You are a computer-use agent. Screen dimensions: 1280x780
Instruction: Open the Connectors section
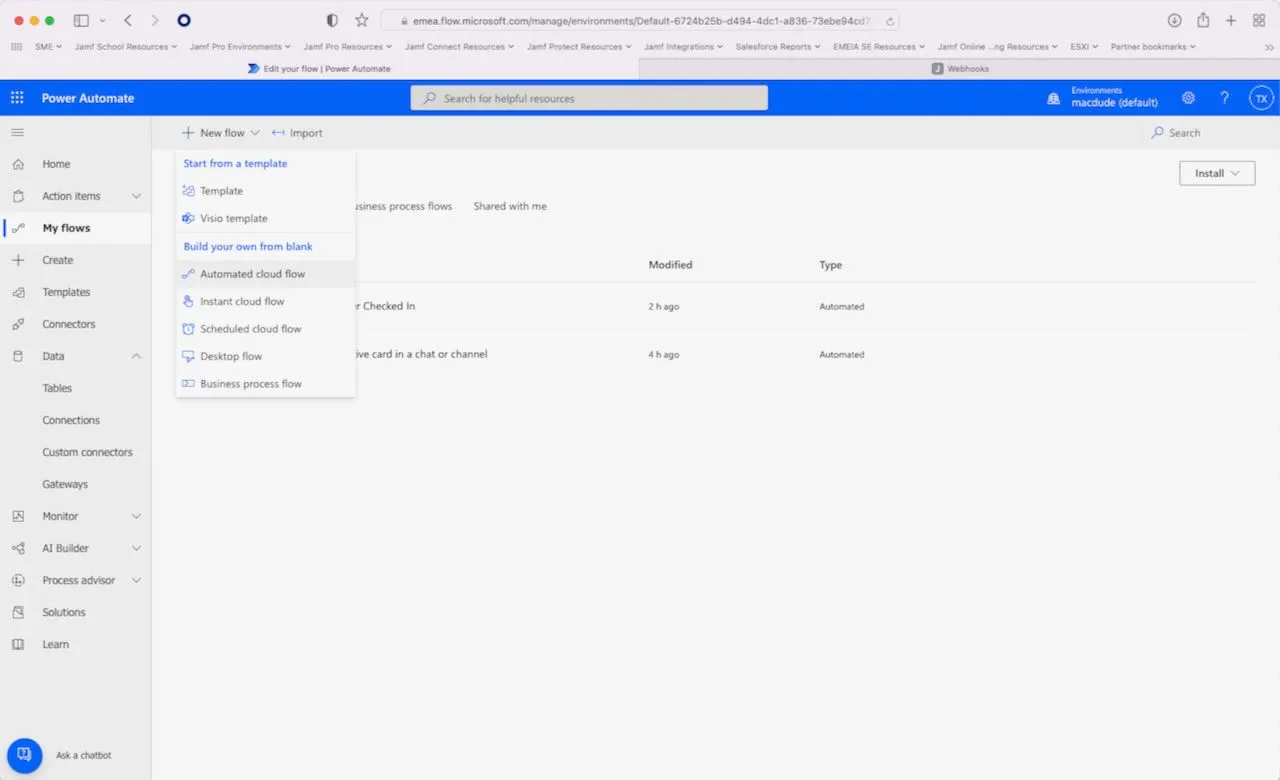click(x=68, y=323)
